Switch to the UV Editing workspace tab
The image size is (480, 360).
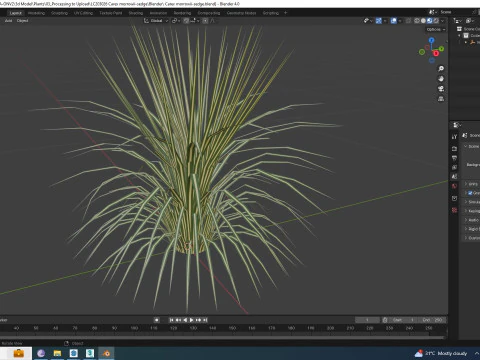pos(83,13)
